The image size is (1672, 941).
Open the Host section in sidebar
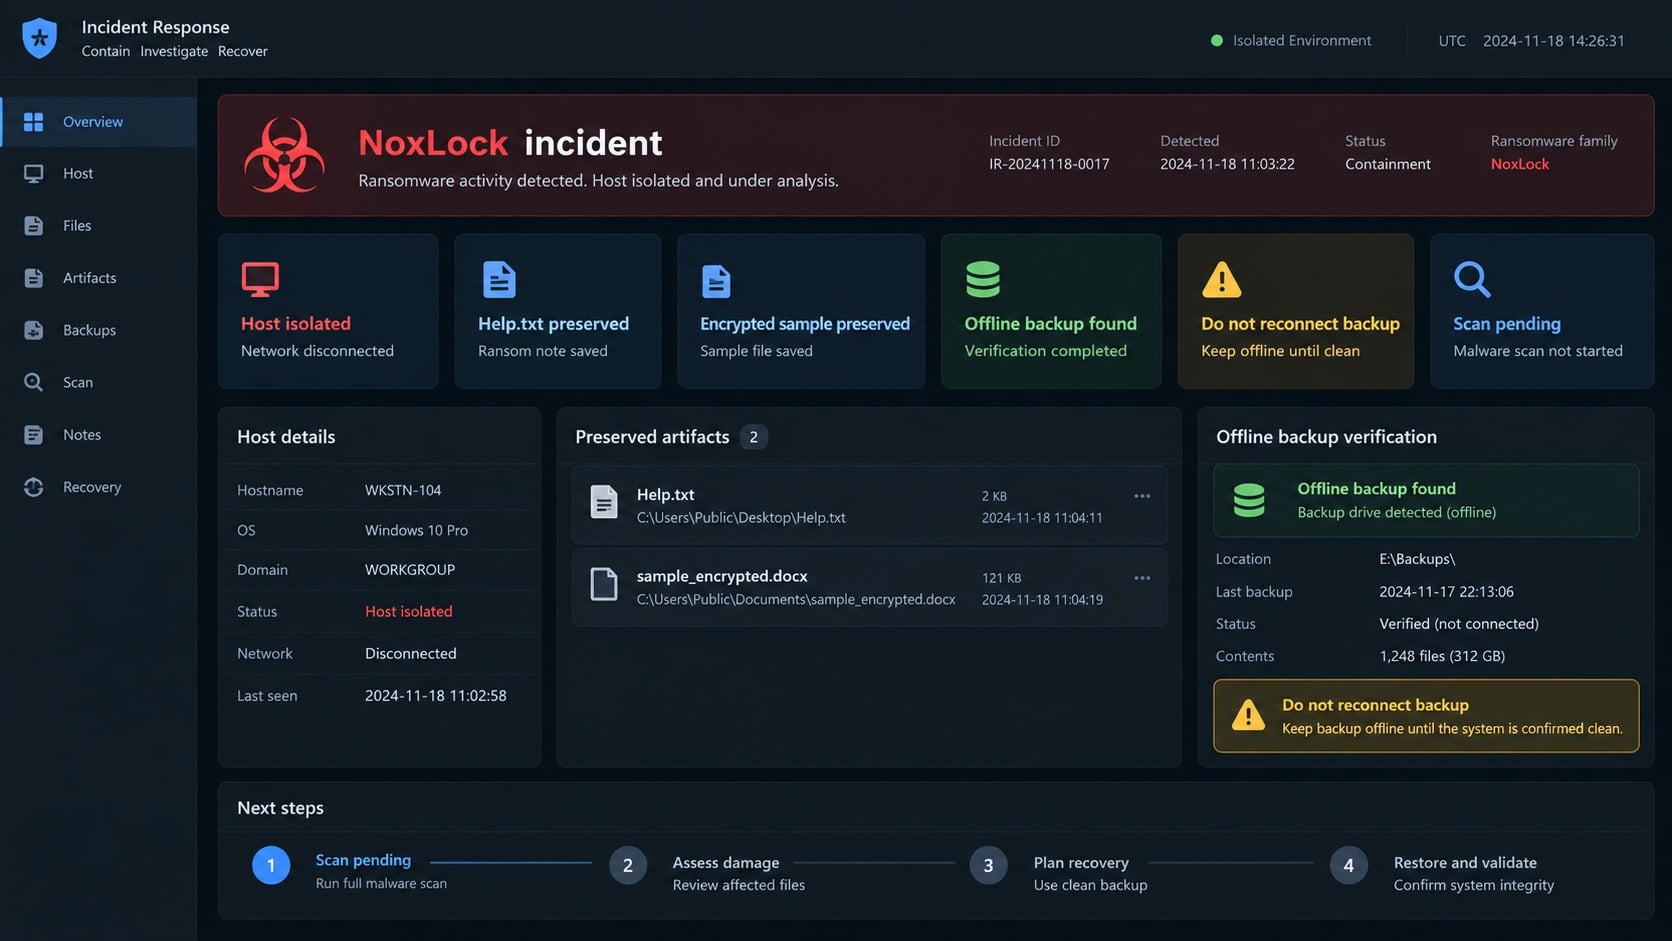[98, 174]
